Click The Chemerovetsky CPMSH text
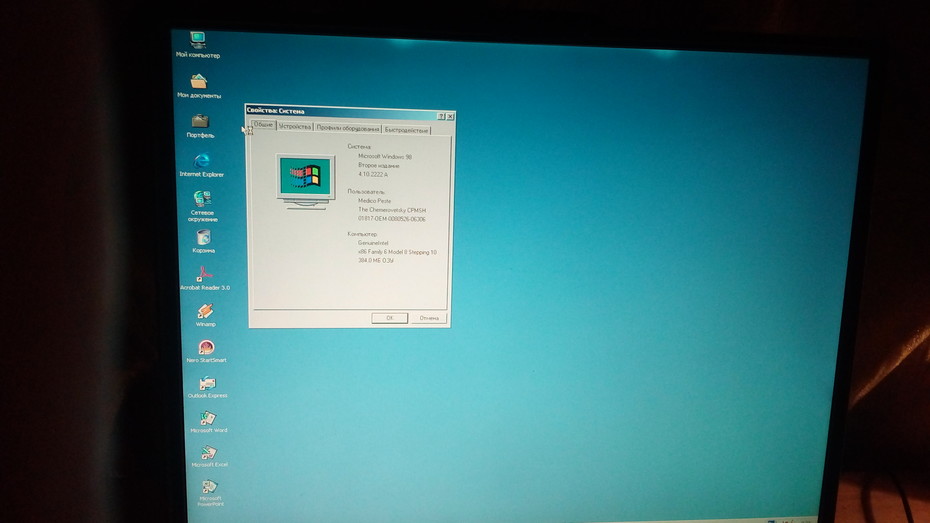The height and width of the screenshot is (523, 930). [392, 209]
